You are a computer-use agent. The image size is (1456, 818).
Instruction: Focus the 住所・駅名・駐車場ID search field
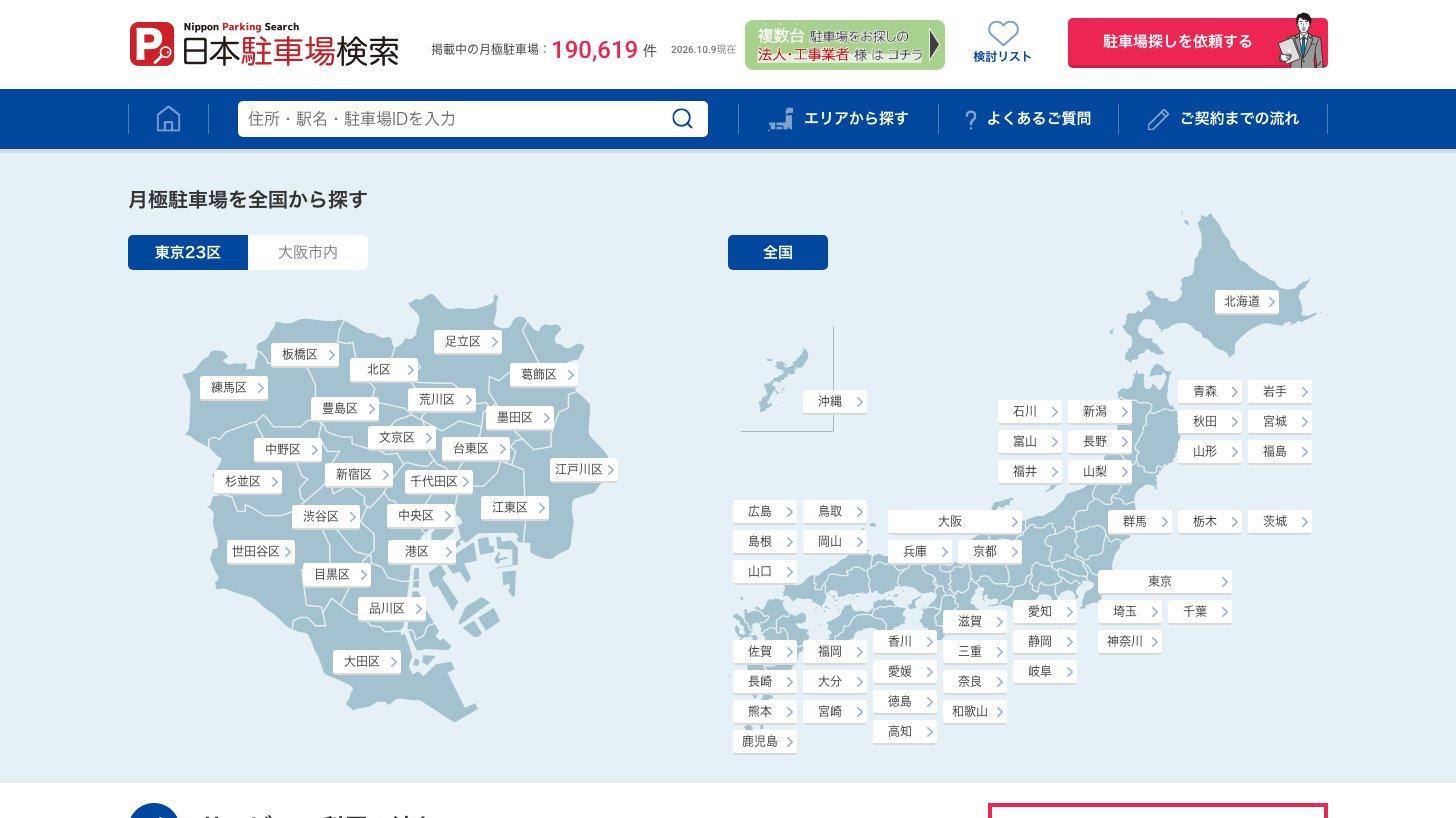click(472, 119)
